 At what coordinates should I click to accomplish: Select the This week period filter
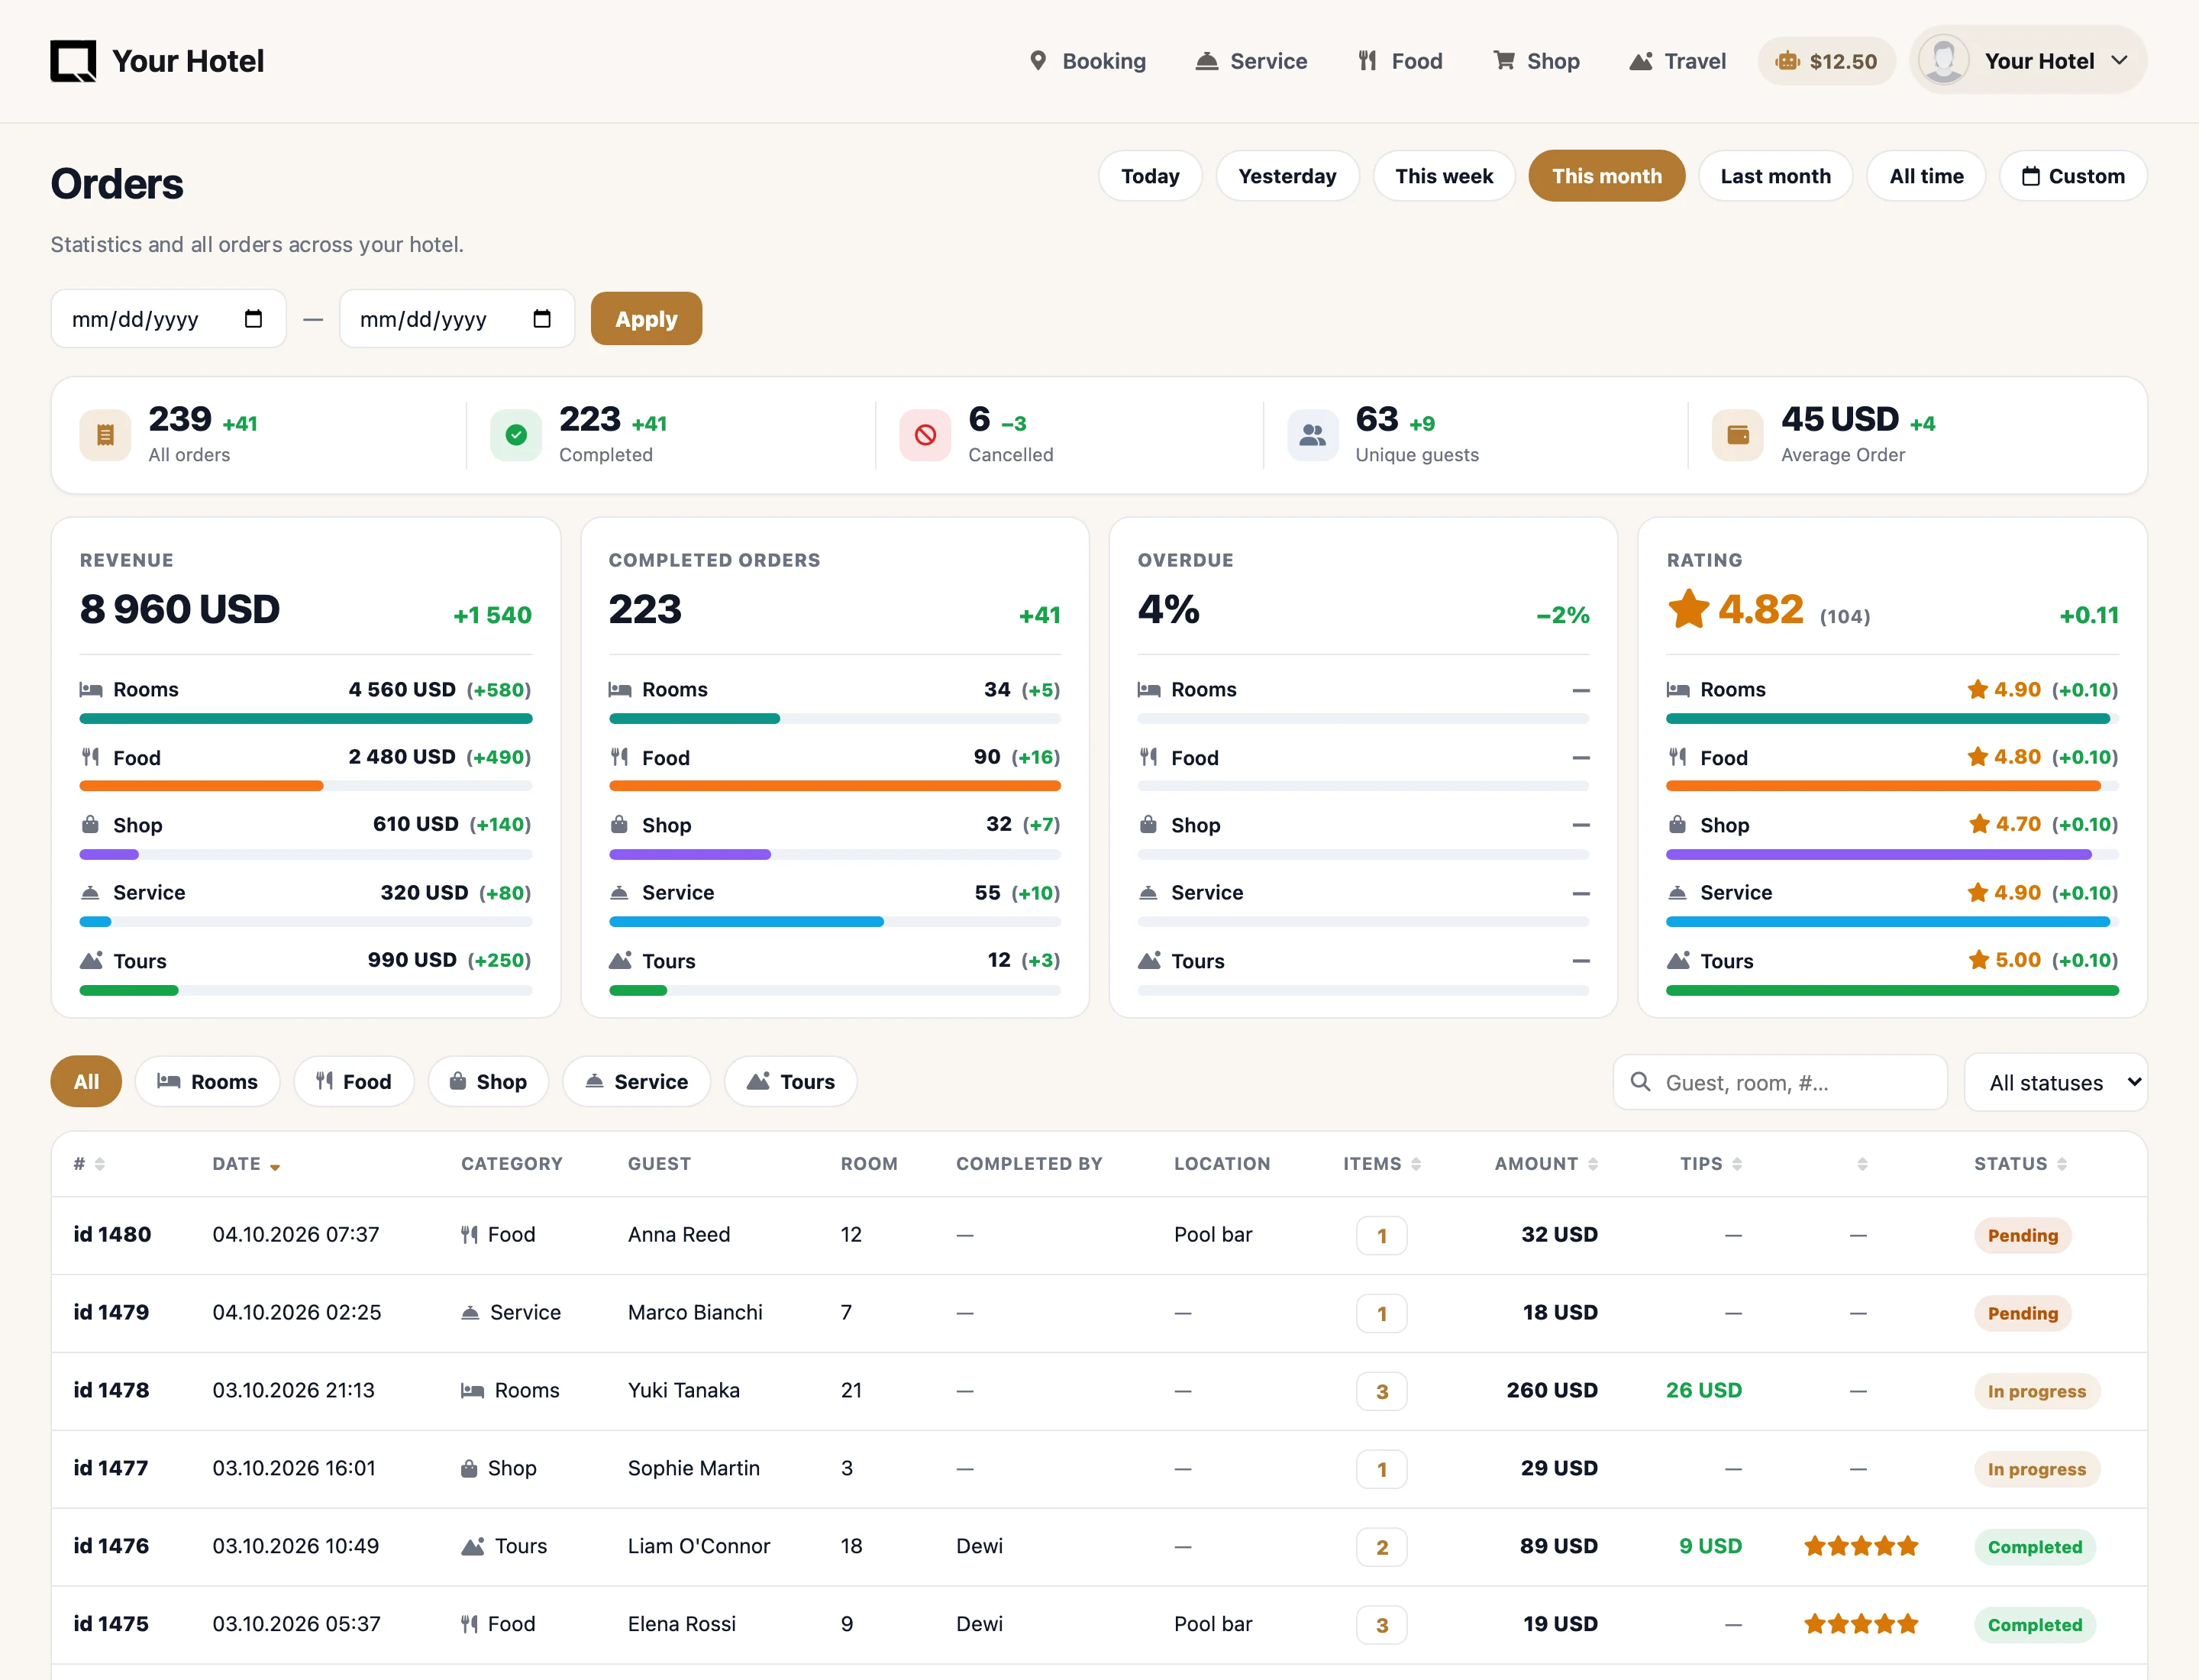click(1444, 176)
